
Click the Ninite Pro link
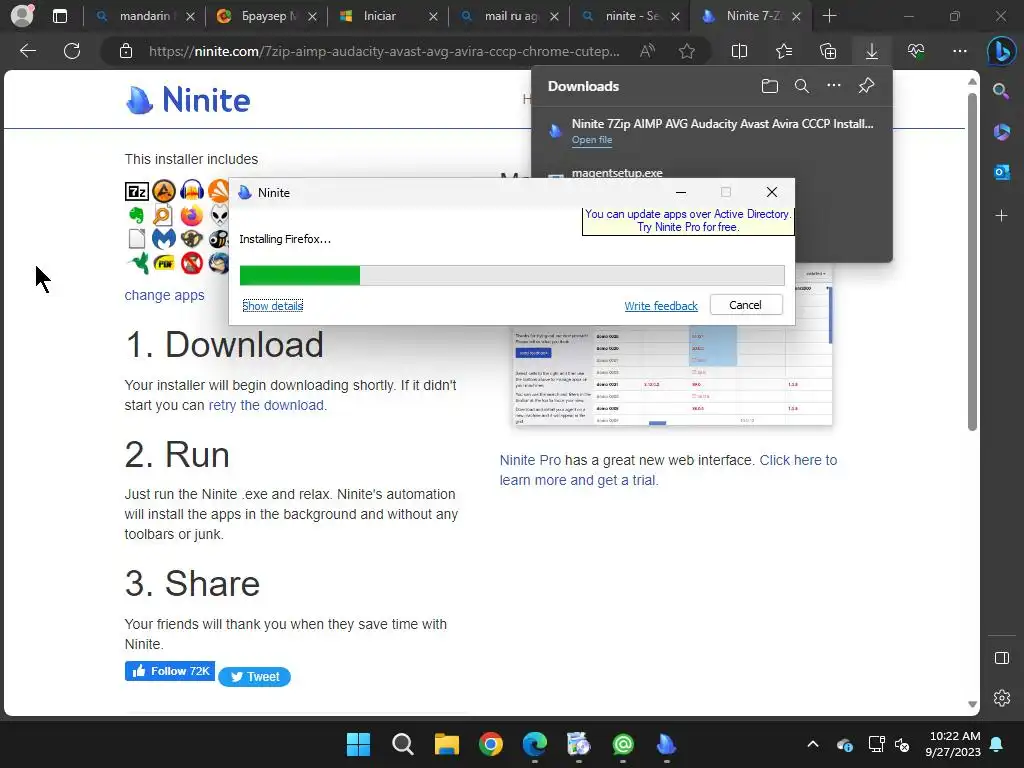[x=530, y=460]
